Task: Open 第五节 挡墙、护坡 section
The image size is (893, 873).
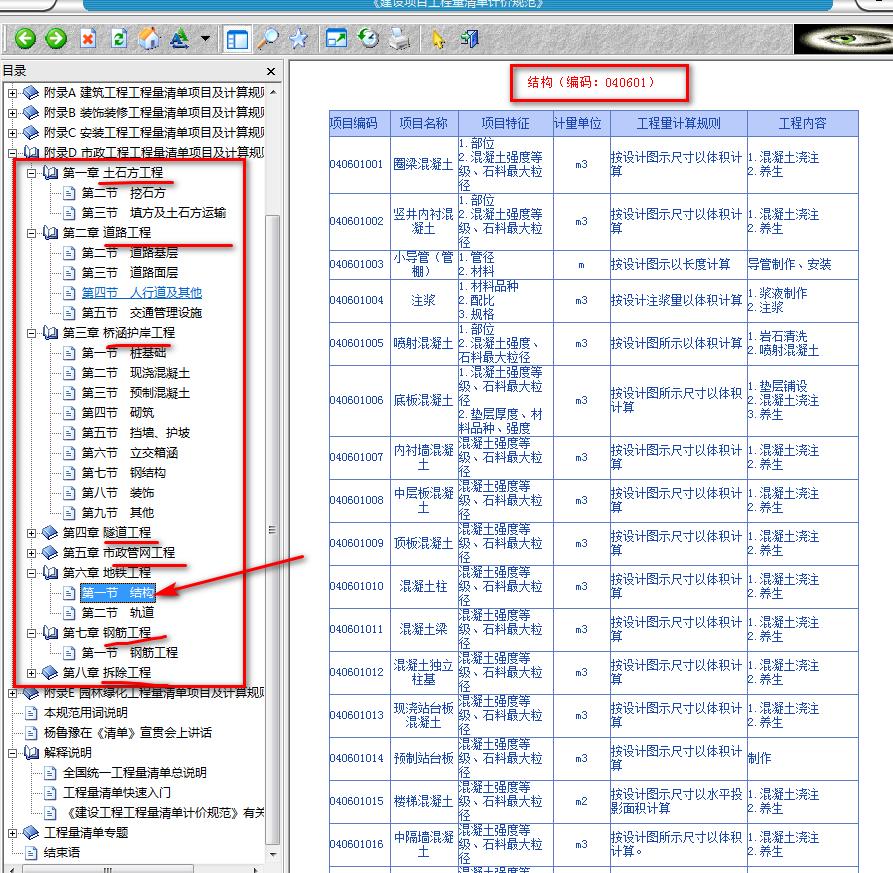Action: coord(136,433)
